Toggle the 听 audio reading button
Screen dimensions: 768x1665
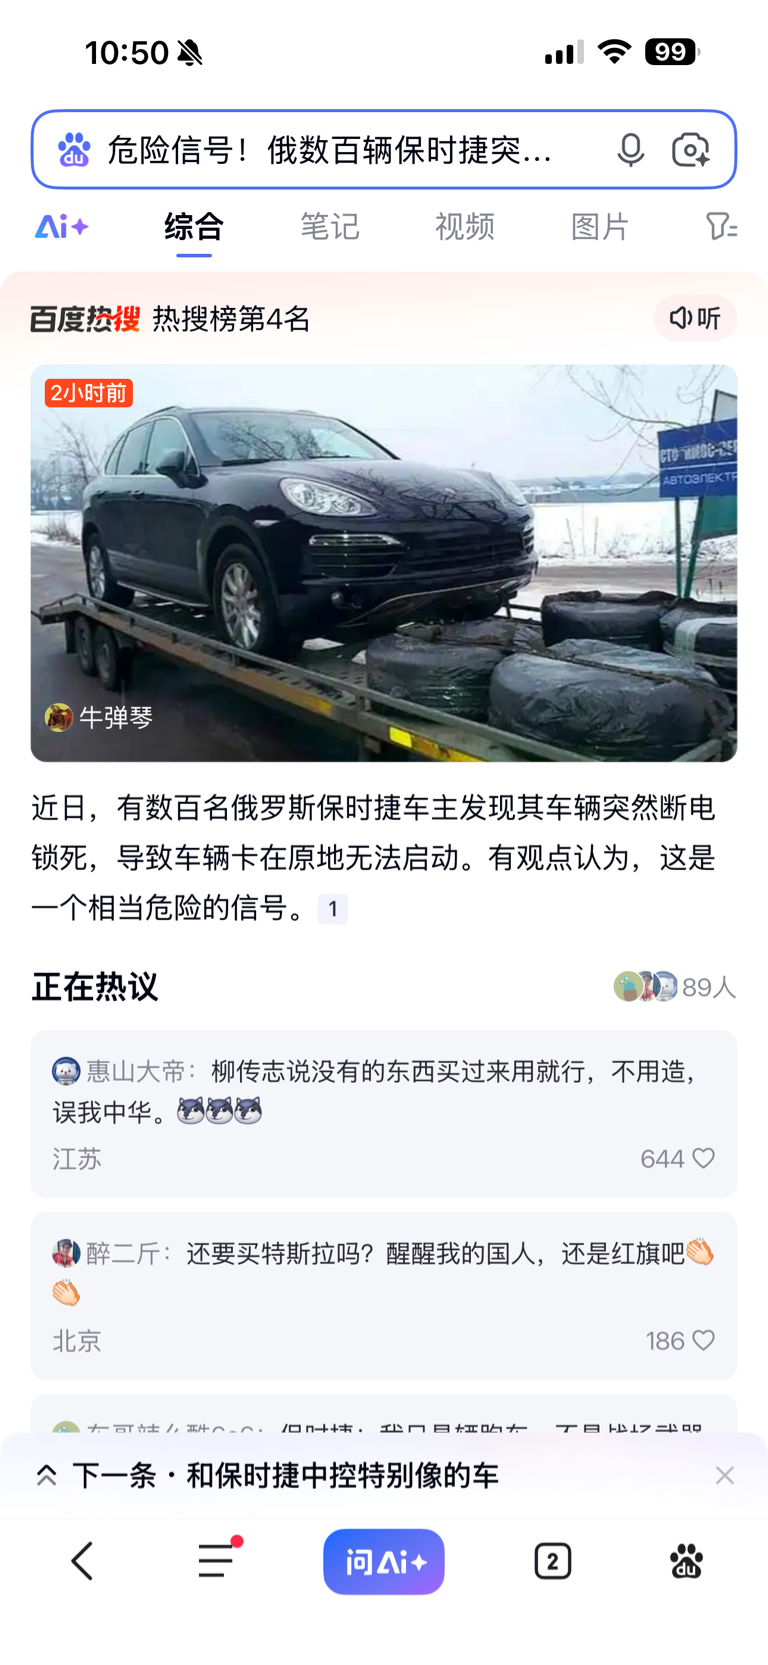click(695, 318)
